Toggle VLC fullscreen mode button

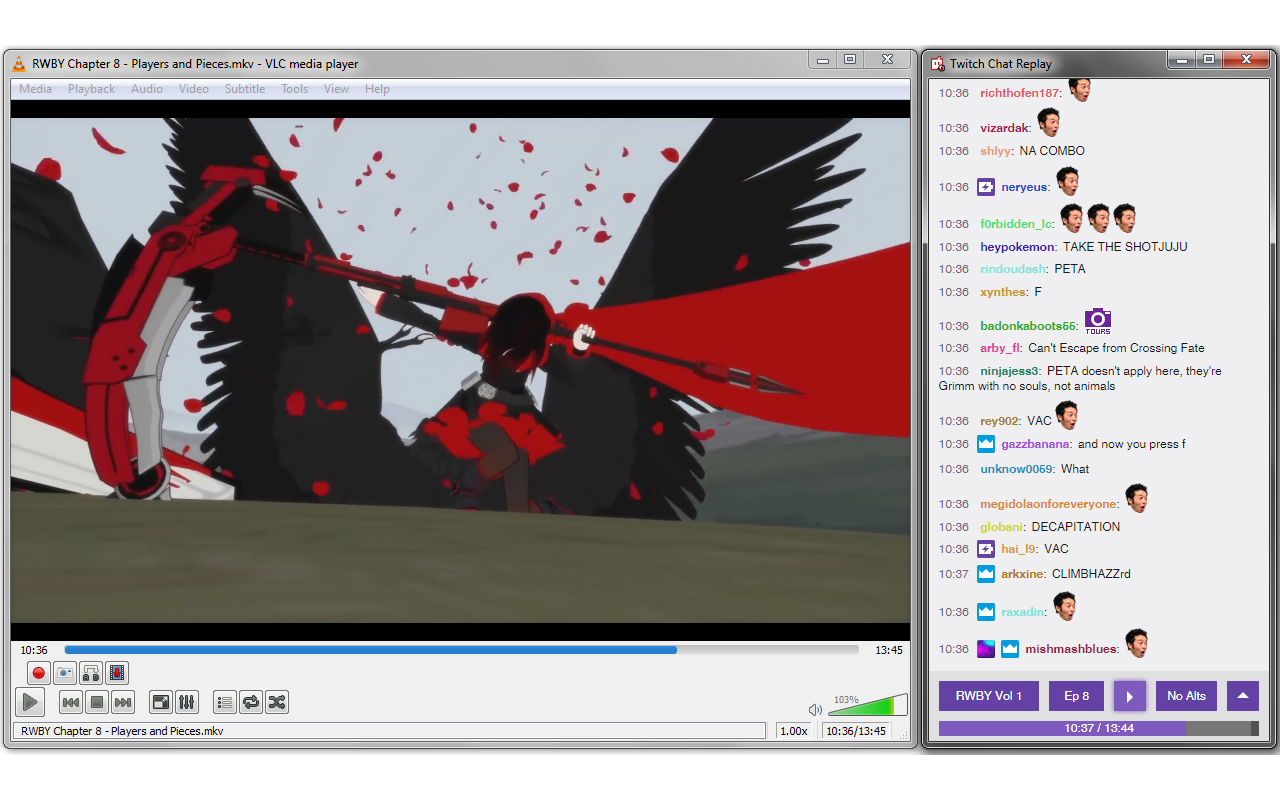[161, 702]
